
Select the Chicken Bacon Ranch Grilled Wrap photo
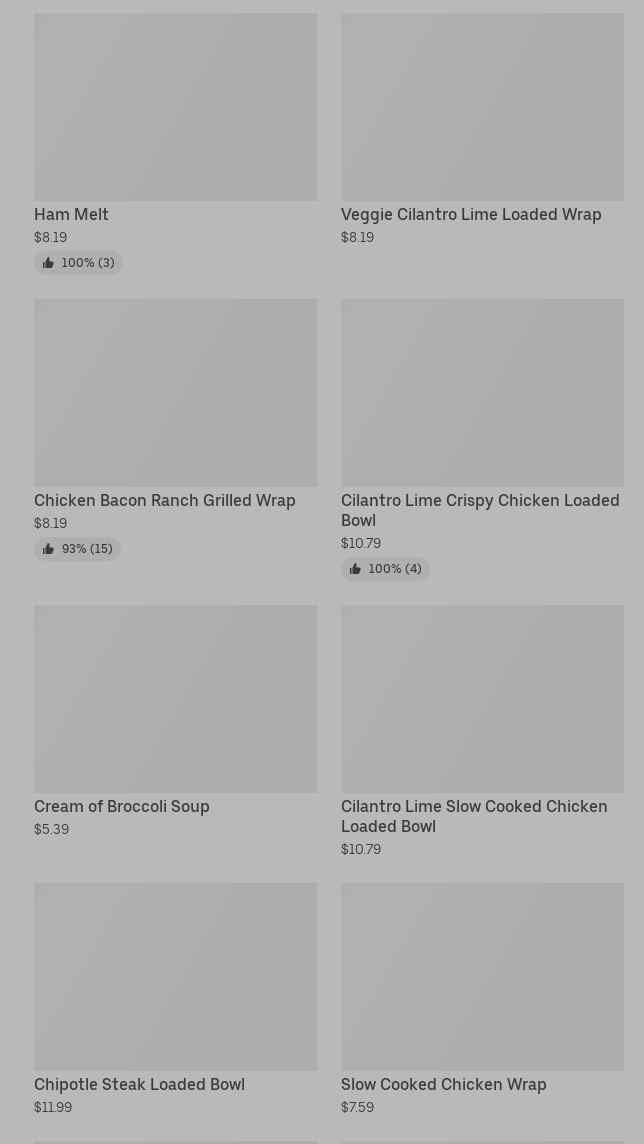click(x=175, y=393)
